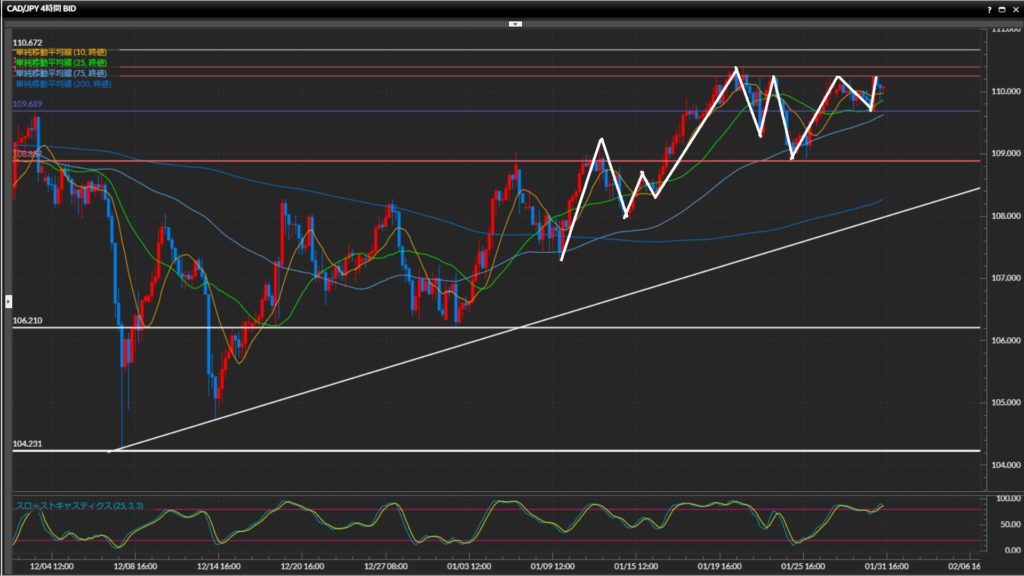
Task: Click the Slow Stochastics (25, 3, 3) label
Action: coord(79,507)
